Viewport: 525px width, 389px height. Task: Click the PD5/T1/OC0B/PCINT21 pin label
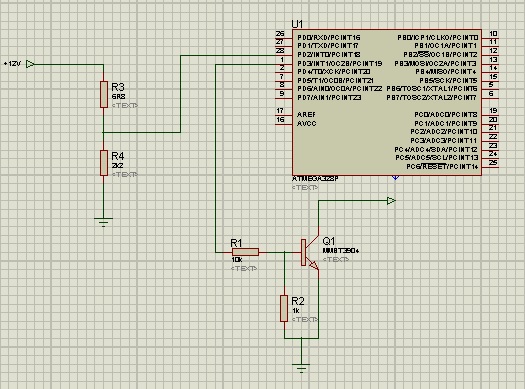(x=335, y=81)
